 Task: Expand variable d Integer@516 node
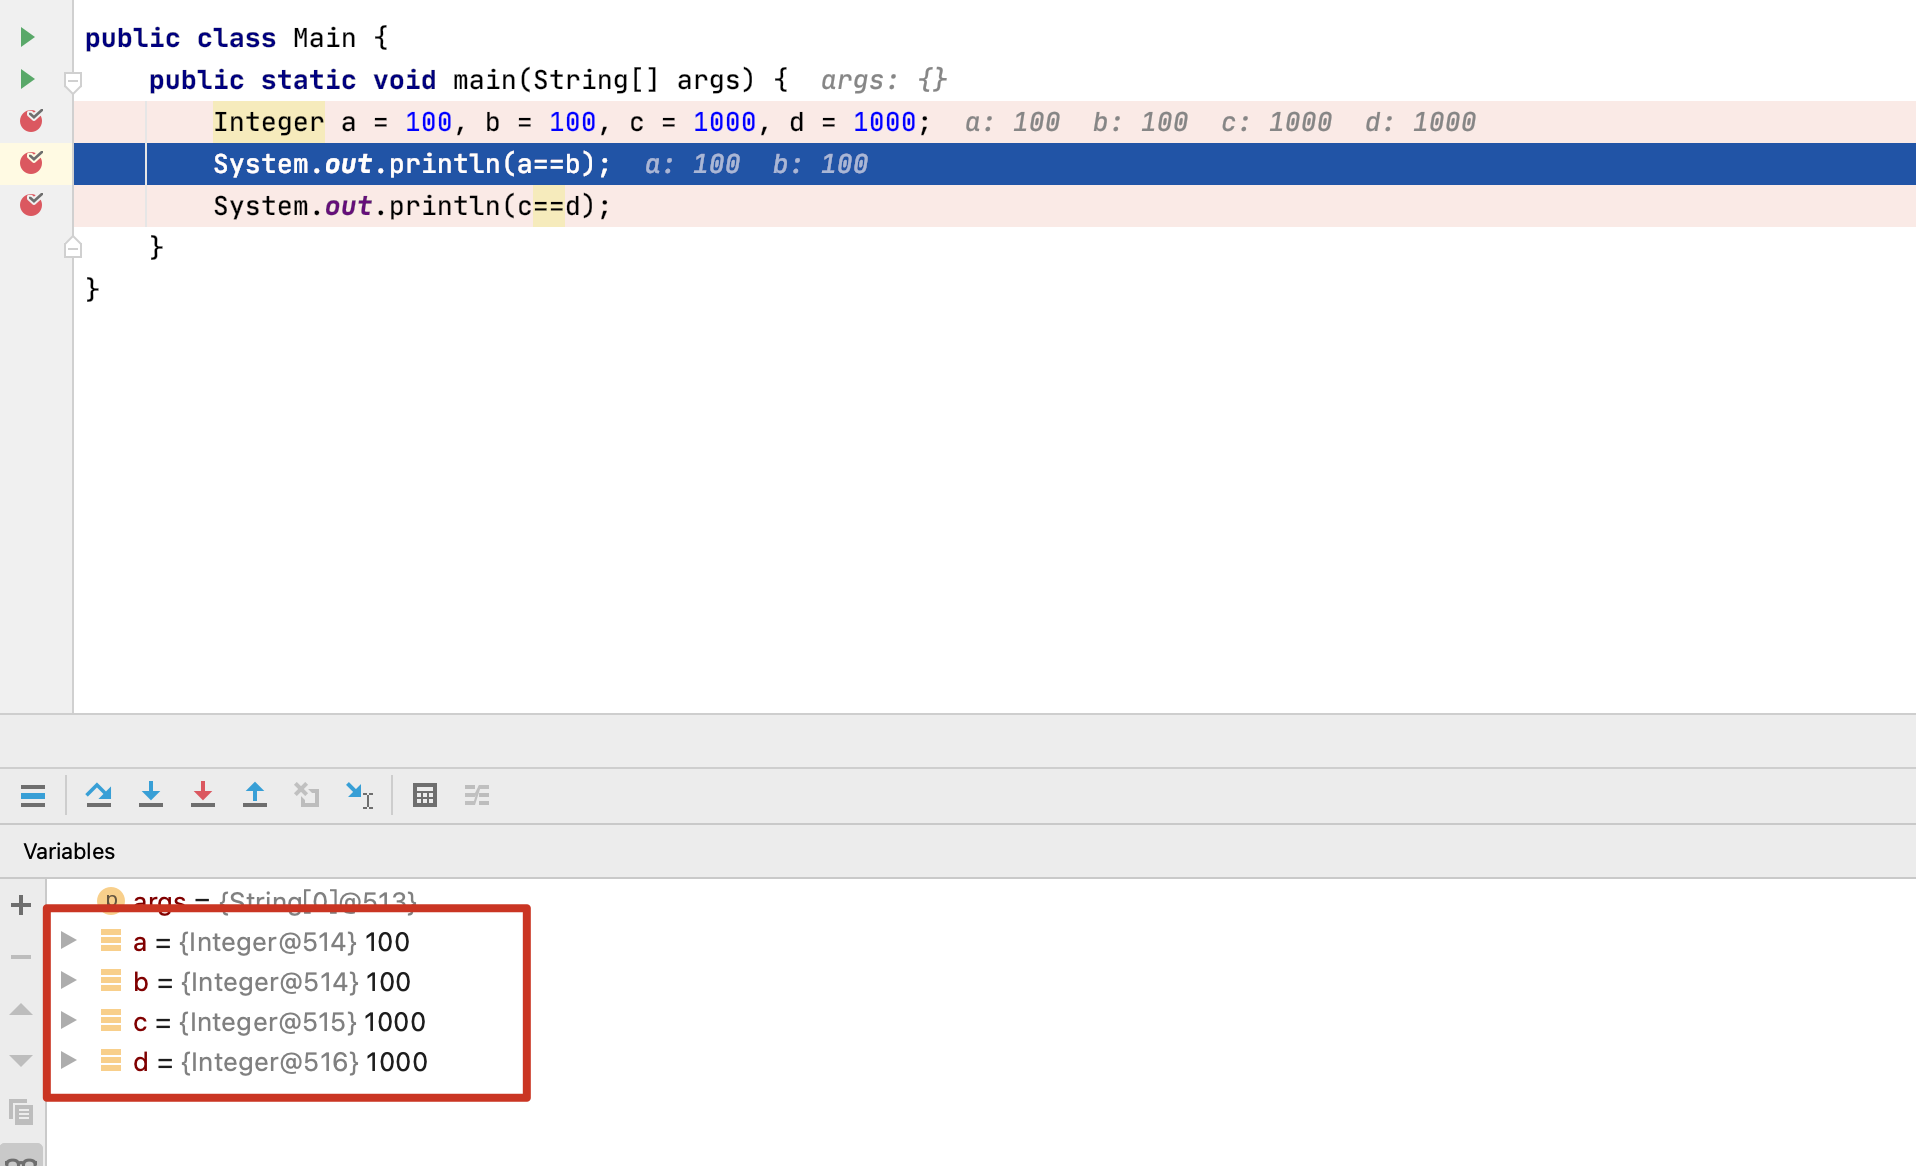point(69,1060)
